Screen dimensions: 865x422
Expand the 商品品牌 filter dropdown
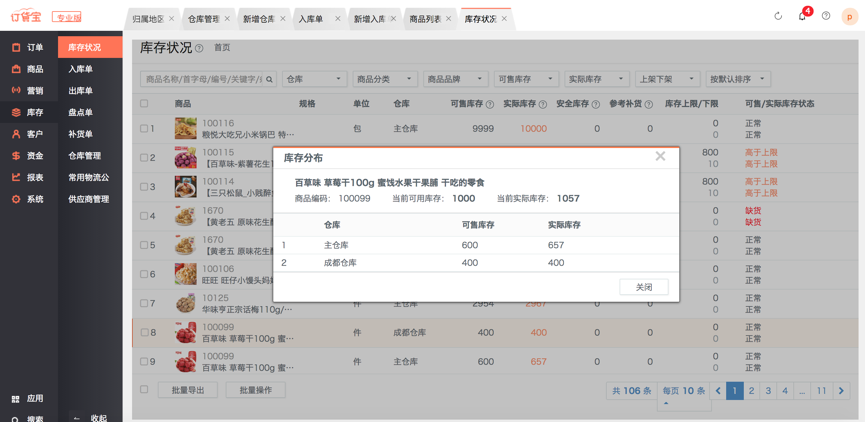(x=455, y=79)
